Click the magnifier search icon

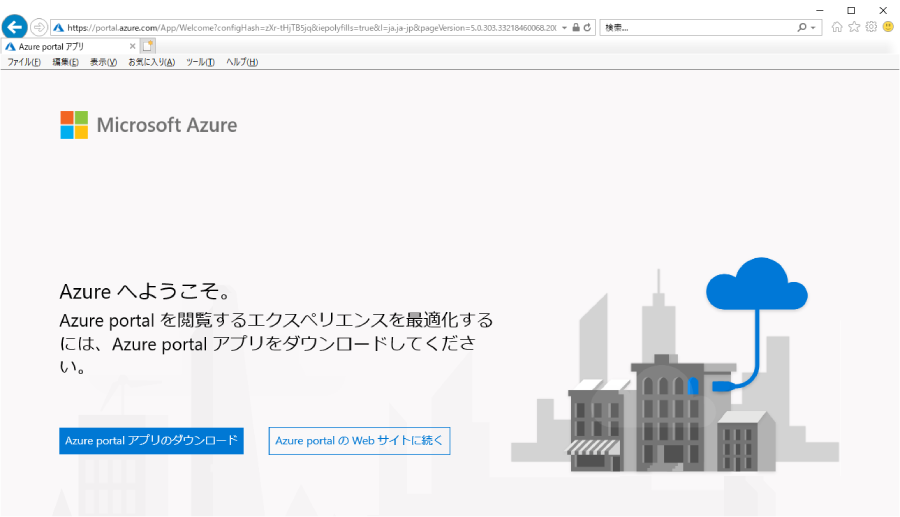tap(802, 27)
